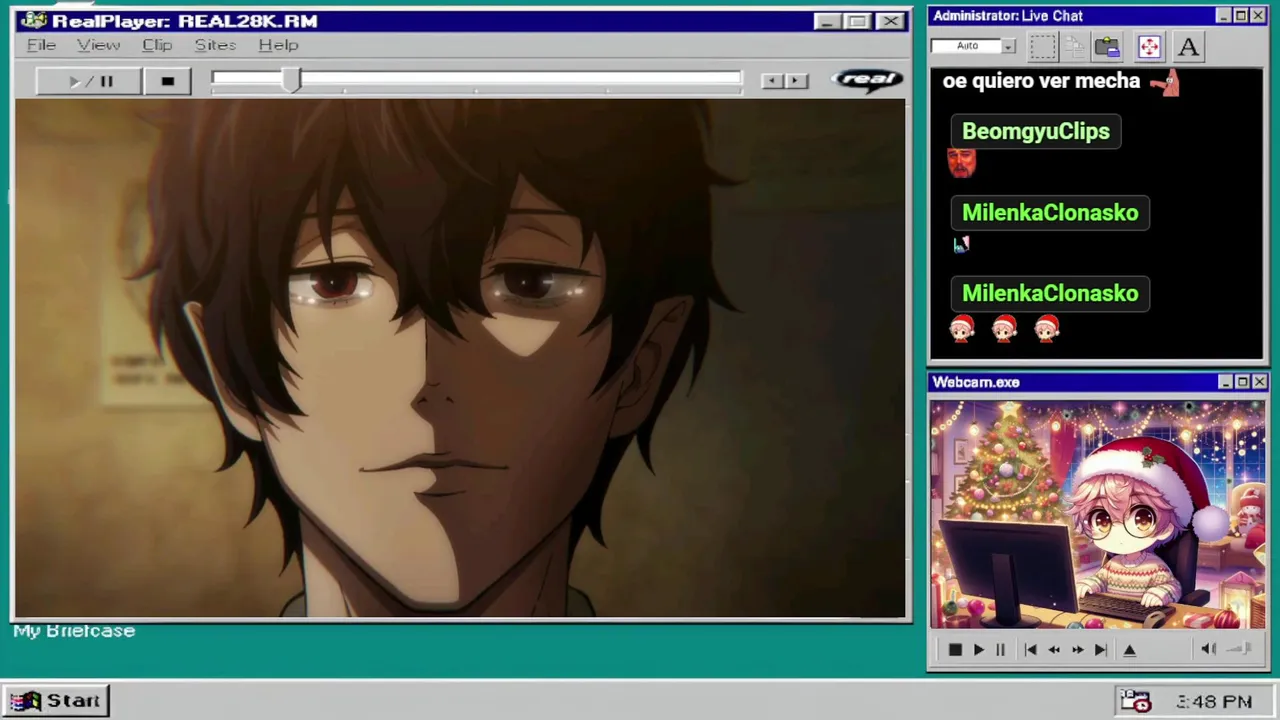Click the system tray scheduler icon
The height and width of the screenshot is (720, 1280).
(1136, 701)
